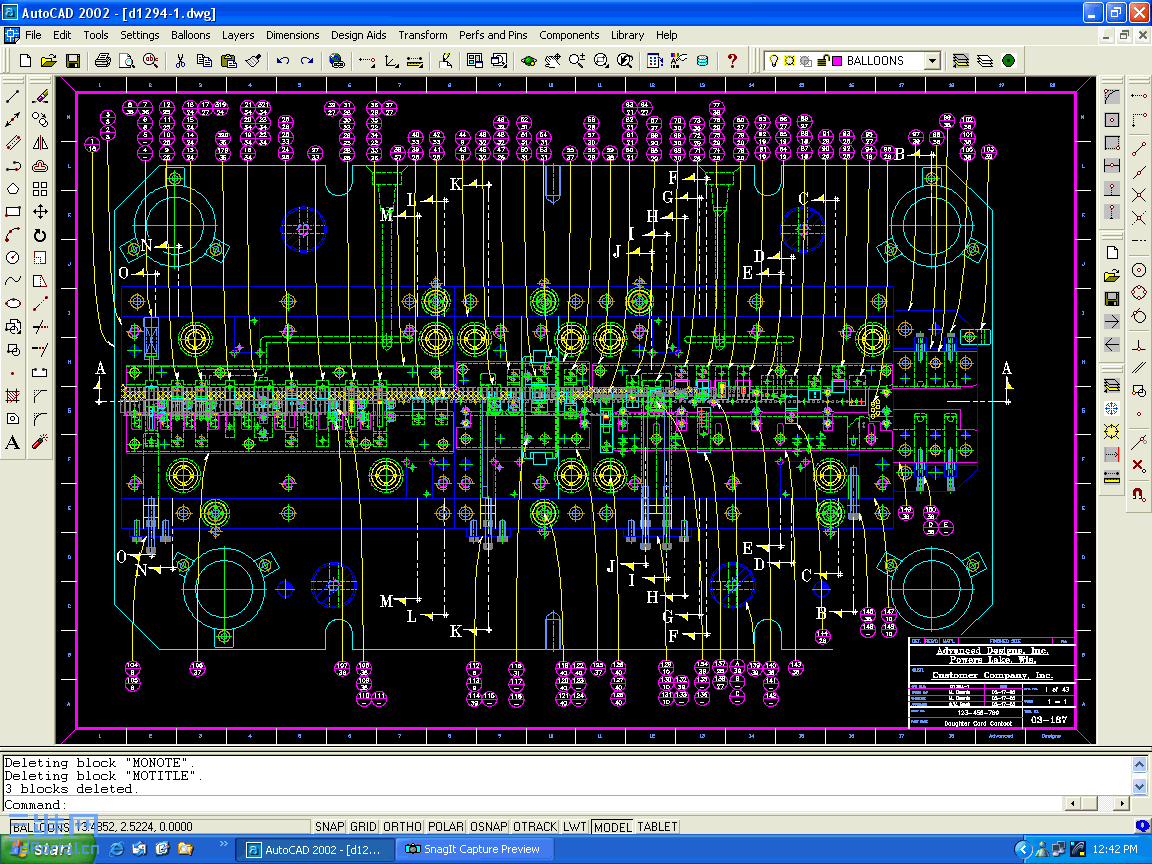Screen dimensions: 1152x864
Task: Open Print Preview icon
Action: click(x=126, y=60)
